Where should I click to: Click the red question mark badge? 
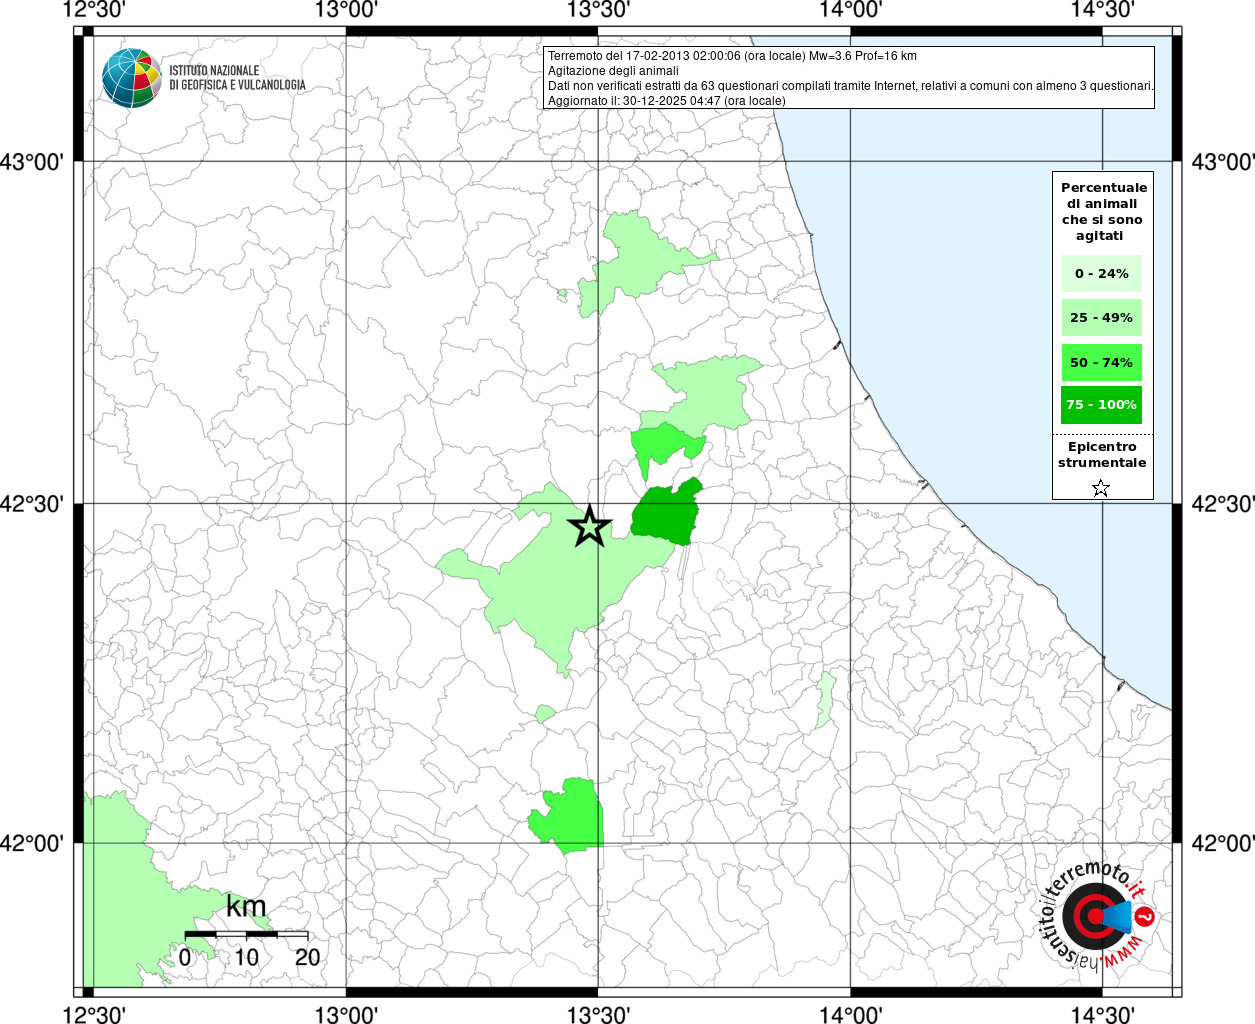coord(1145,917)
